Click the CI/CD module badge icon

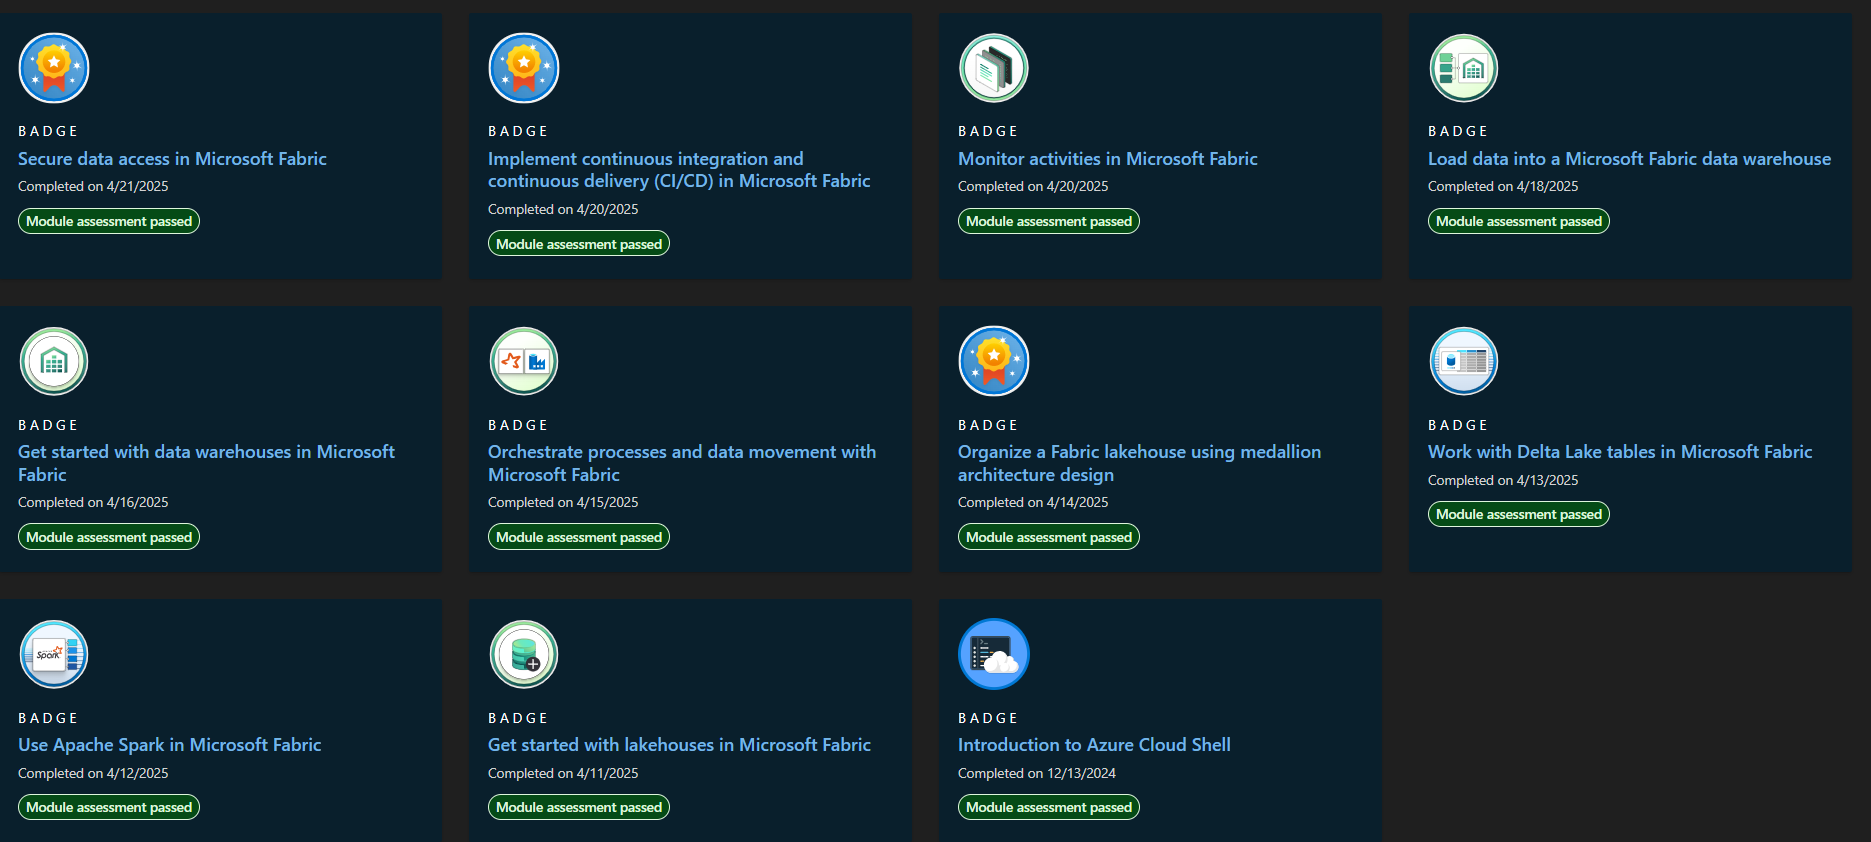point(524,68)
